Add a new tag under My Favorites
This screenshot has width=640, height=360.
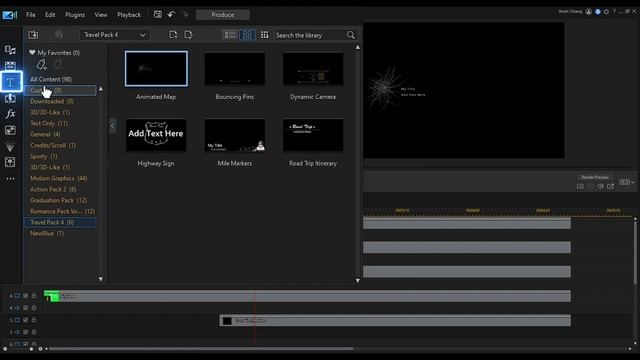click(41, 64)
